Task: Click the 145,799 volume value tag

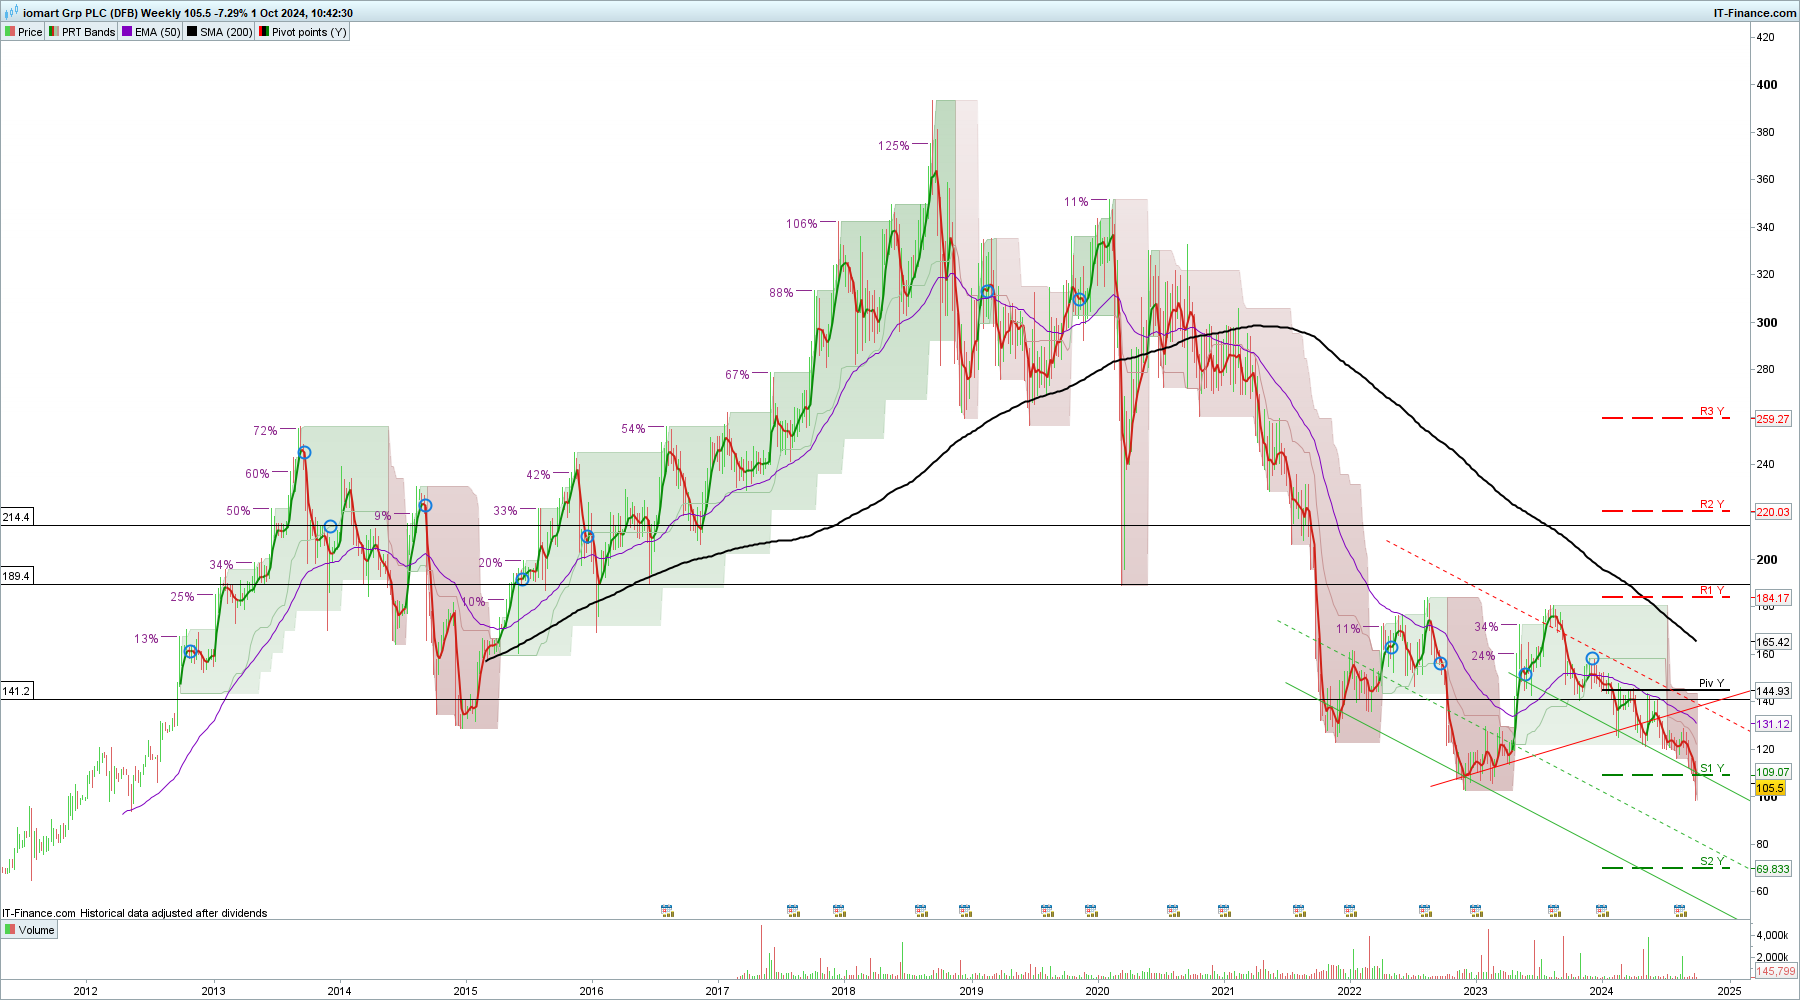Action: click(1776, 971)
